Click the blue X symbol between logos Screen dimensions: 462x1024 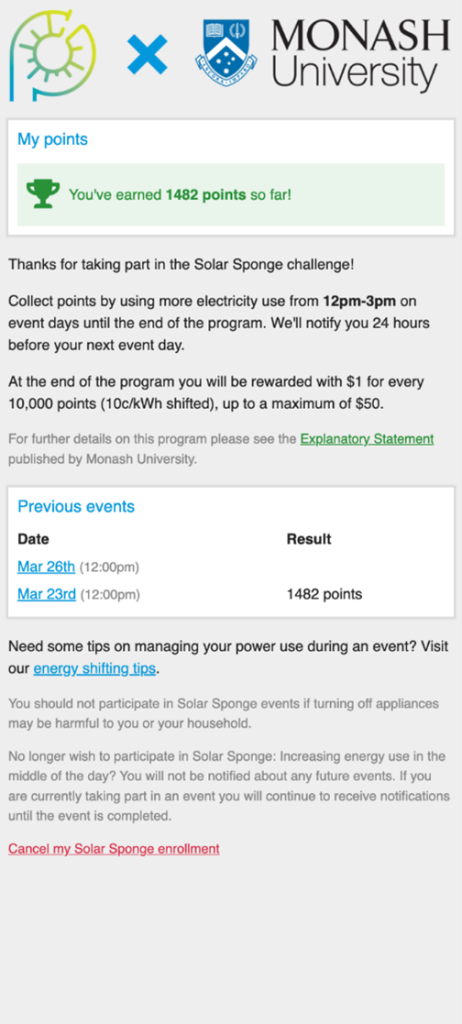147,55
